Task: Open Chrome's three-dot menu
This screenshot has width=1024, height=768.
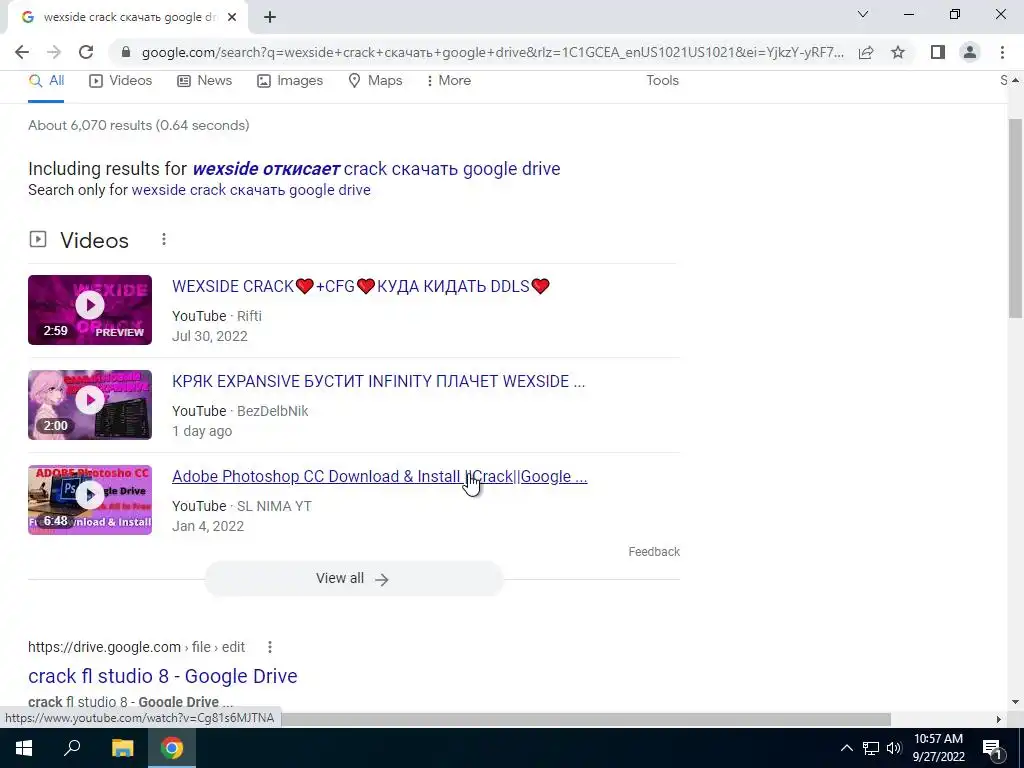Action: point(1002,52)
